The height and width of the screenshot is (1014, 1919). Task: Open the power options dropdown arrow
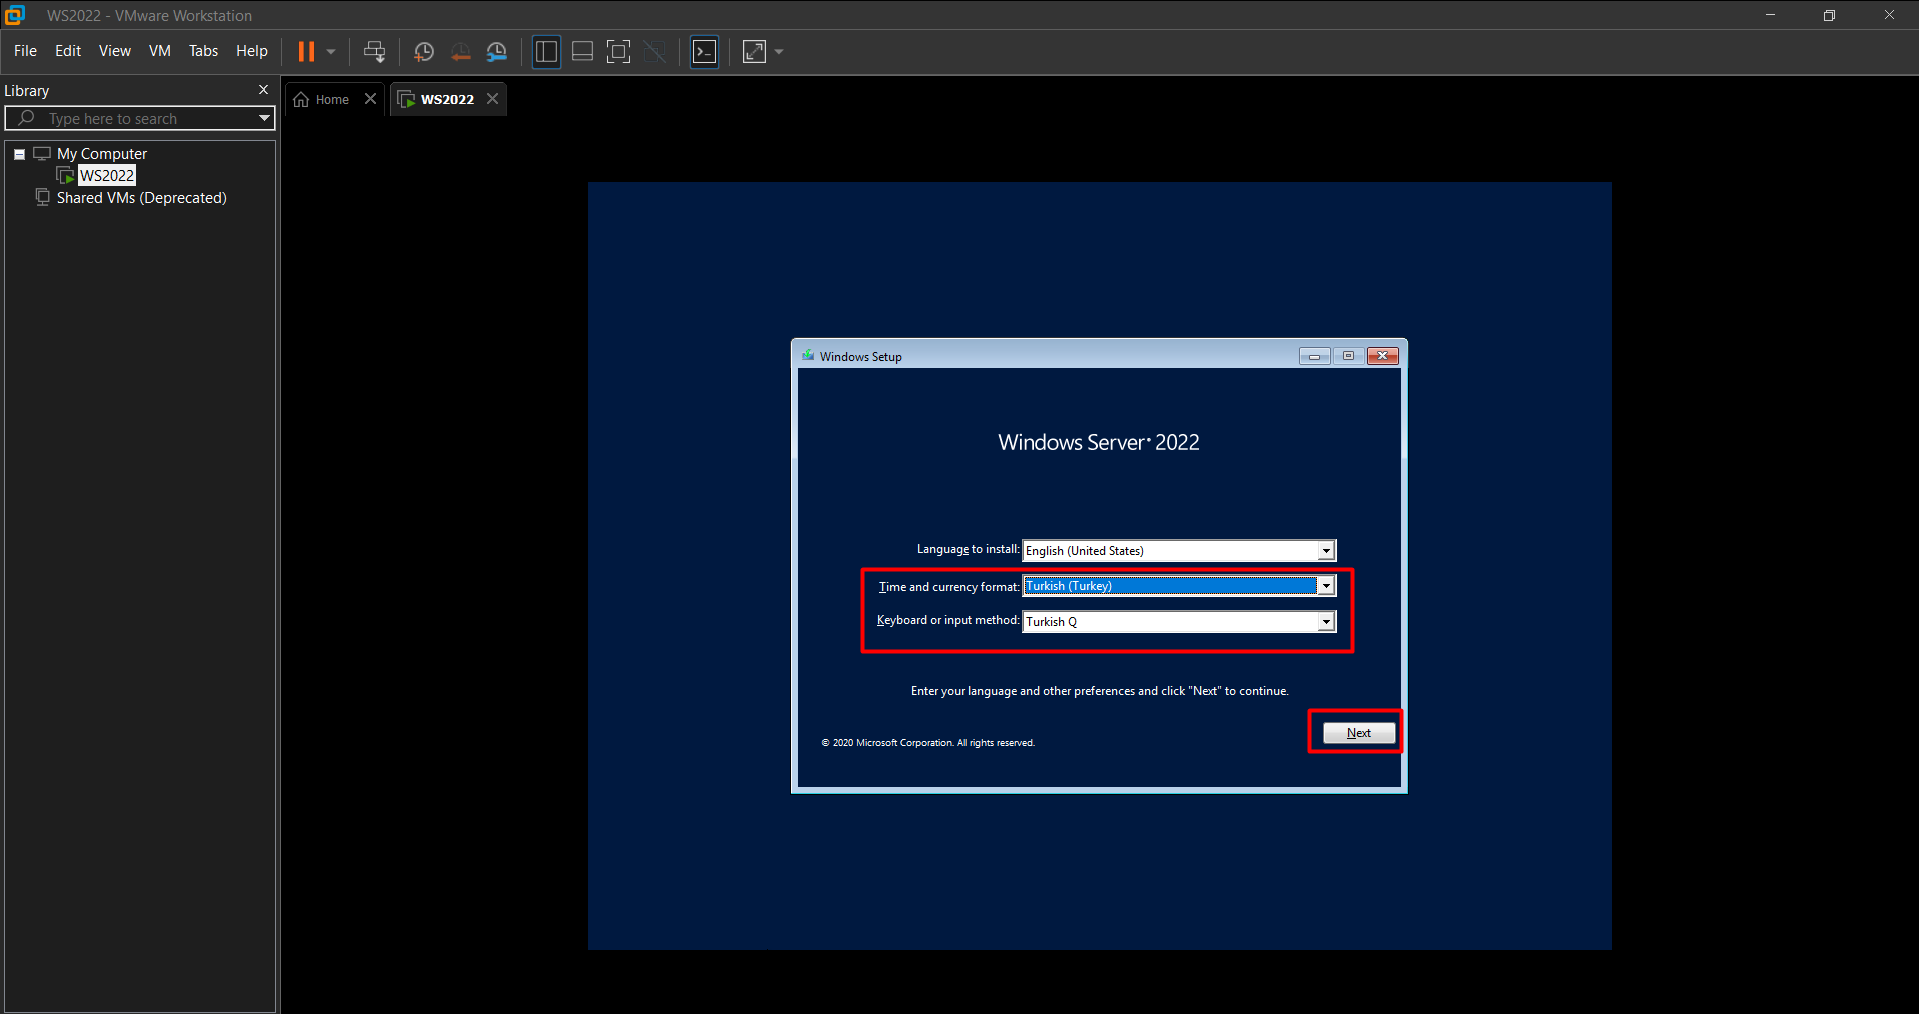[331, 51]
